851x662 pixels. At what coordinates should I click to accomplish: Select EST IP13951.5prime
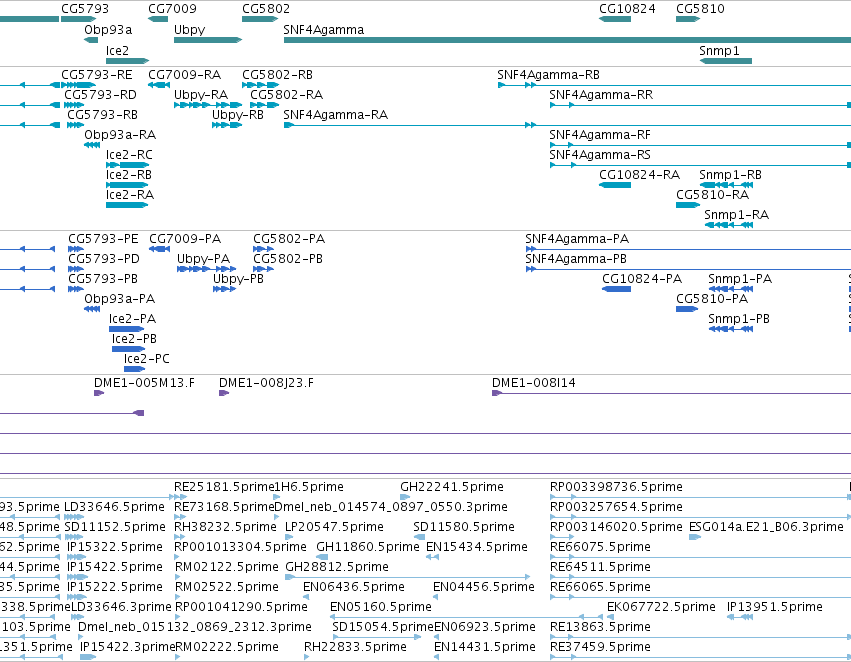point(774,607)
